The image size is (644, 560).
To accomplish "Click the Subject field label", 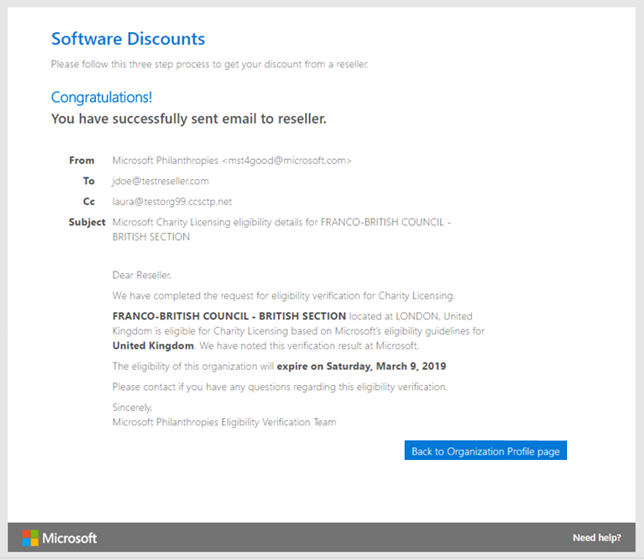I will pyautogui.click(x=87, y=222).
